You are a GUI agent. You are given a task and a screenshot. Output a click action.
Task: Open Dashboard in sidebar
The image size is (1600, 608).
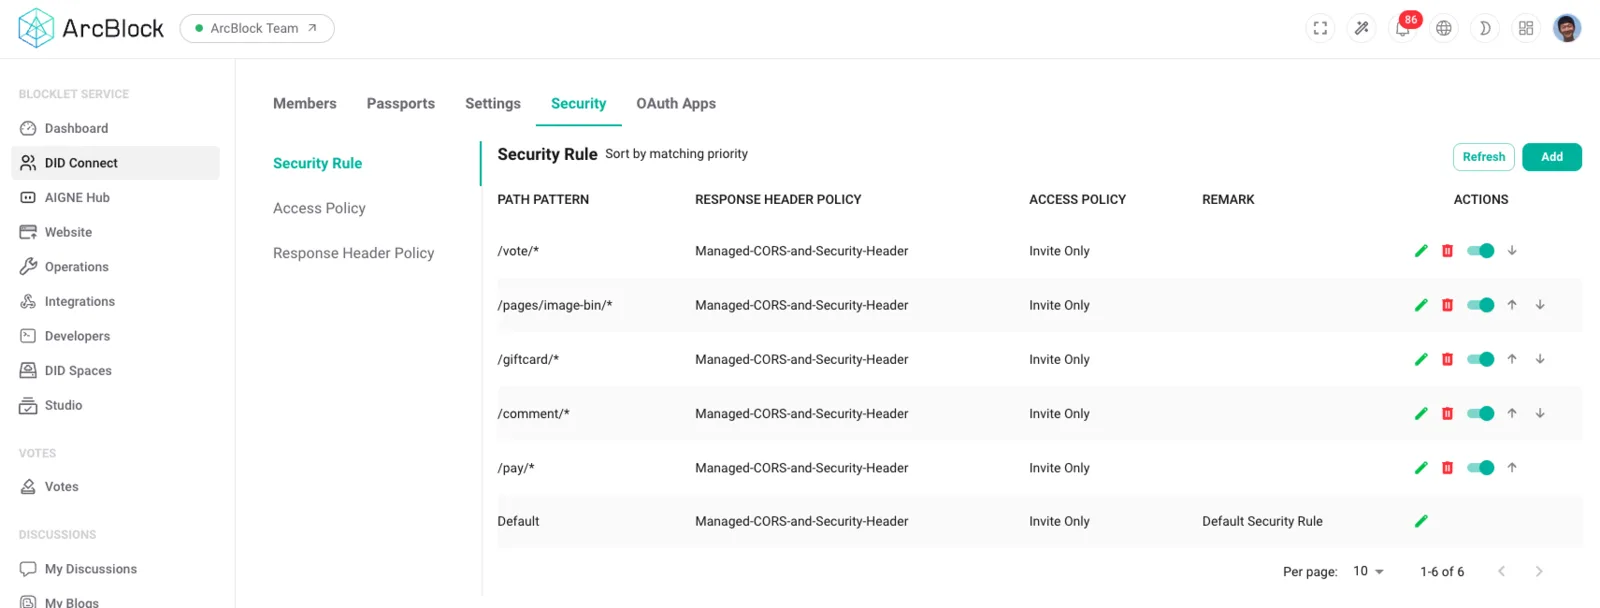click(115, 128)
